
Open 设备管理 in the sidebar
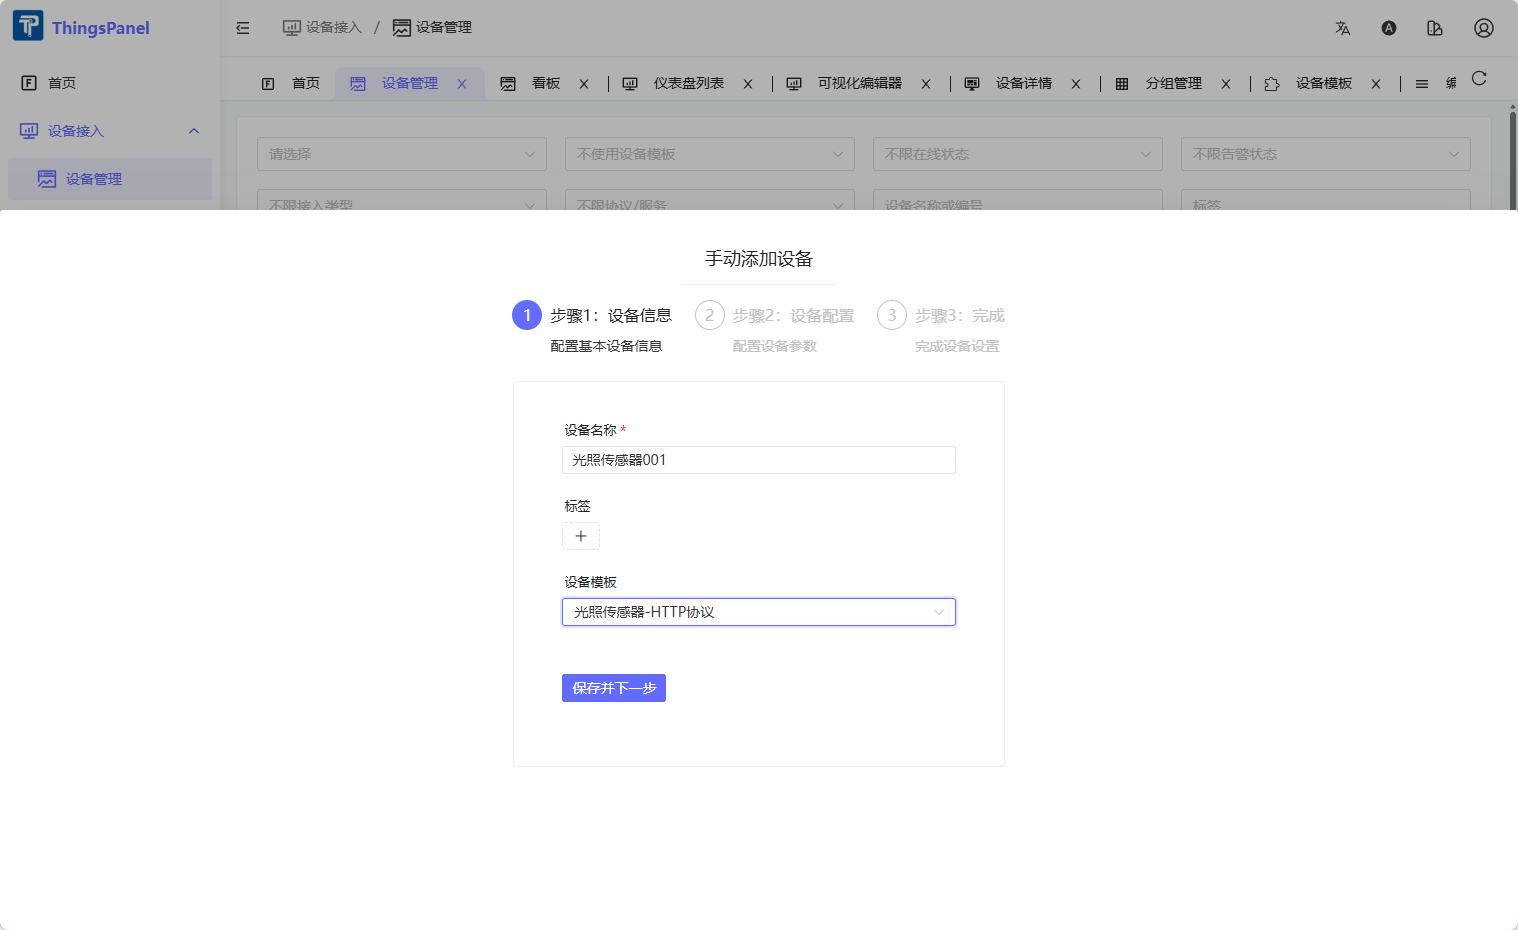[x=110, y=179]
